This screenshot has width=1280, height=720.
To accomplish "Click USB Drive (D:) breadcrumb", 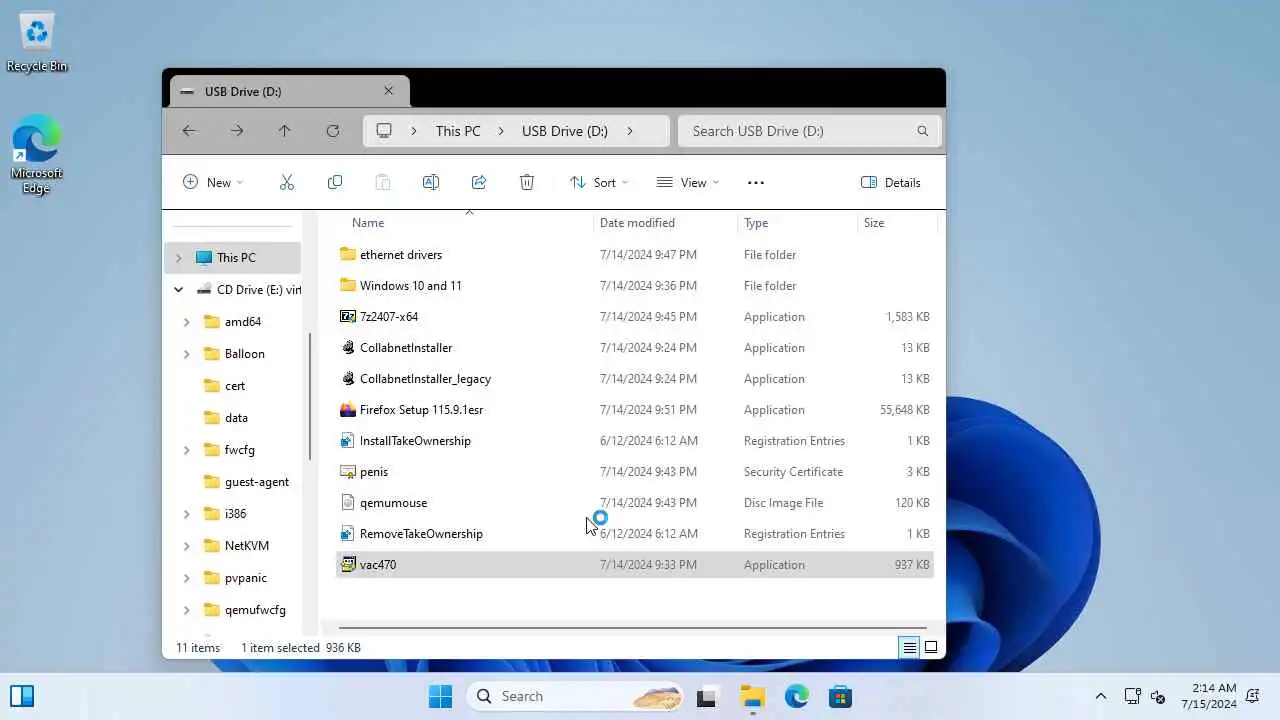I will point(565,131).
